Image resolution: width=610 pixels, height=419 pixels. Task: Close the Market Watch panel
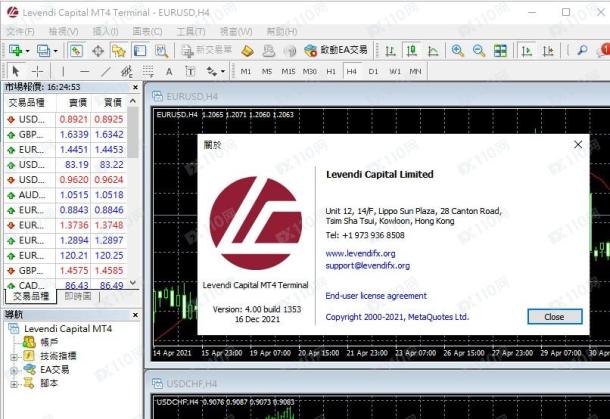tap(135, 87)
